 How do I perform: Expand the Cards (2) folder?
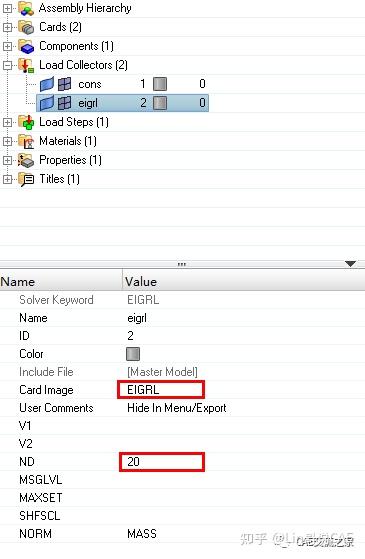(7, 27)
